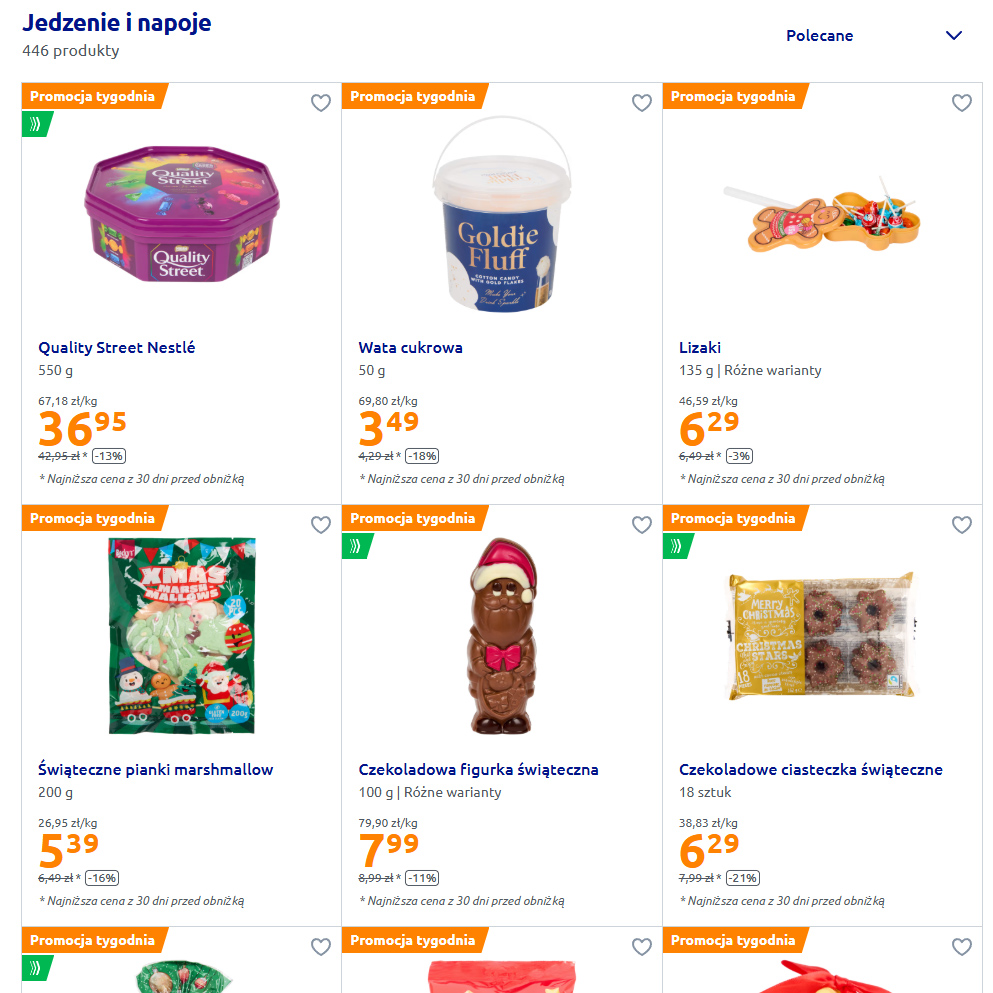
Task: Click the heart on Czekoladowa figurka świąteczna
Action: pos(641,525)
